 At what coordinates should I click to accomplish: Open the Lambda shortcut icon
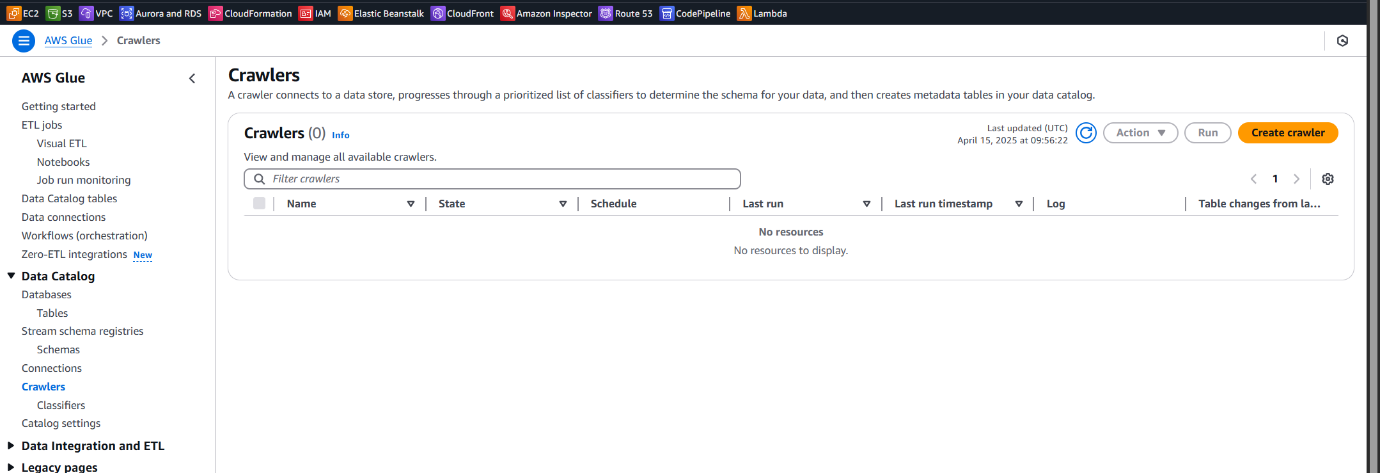tap(744, 14)
